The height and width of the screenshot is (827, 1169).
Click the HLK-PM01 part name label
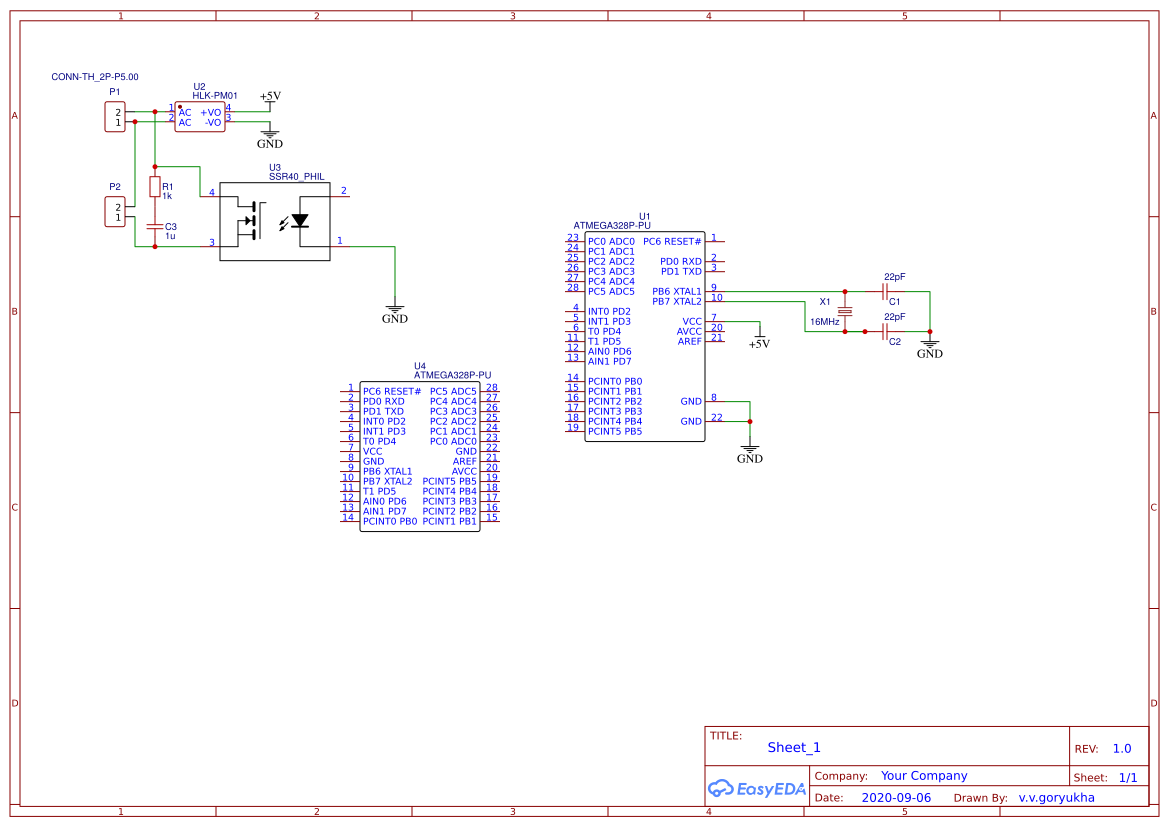[215, 95]
